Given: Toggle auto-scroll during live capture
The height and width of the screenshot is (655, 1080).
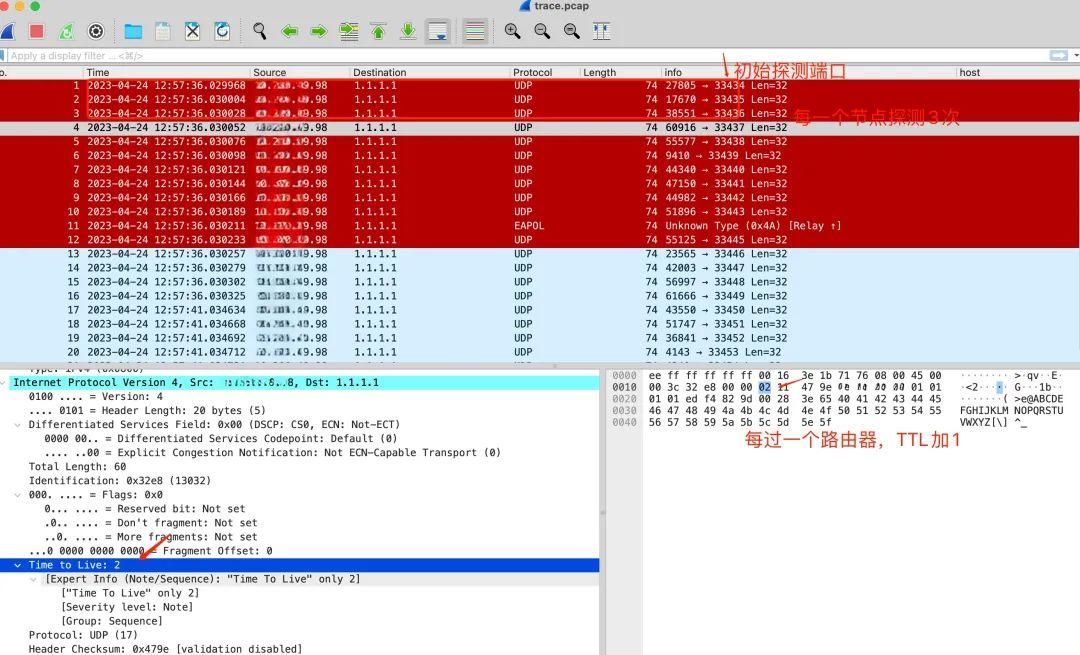Looking at the screenshot, I should [x=437, y=31].
